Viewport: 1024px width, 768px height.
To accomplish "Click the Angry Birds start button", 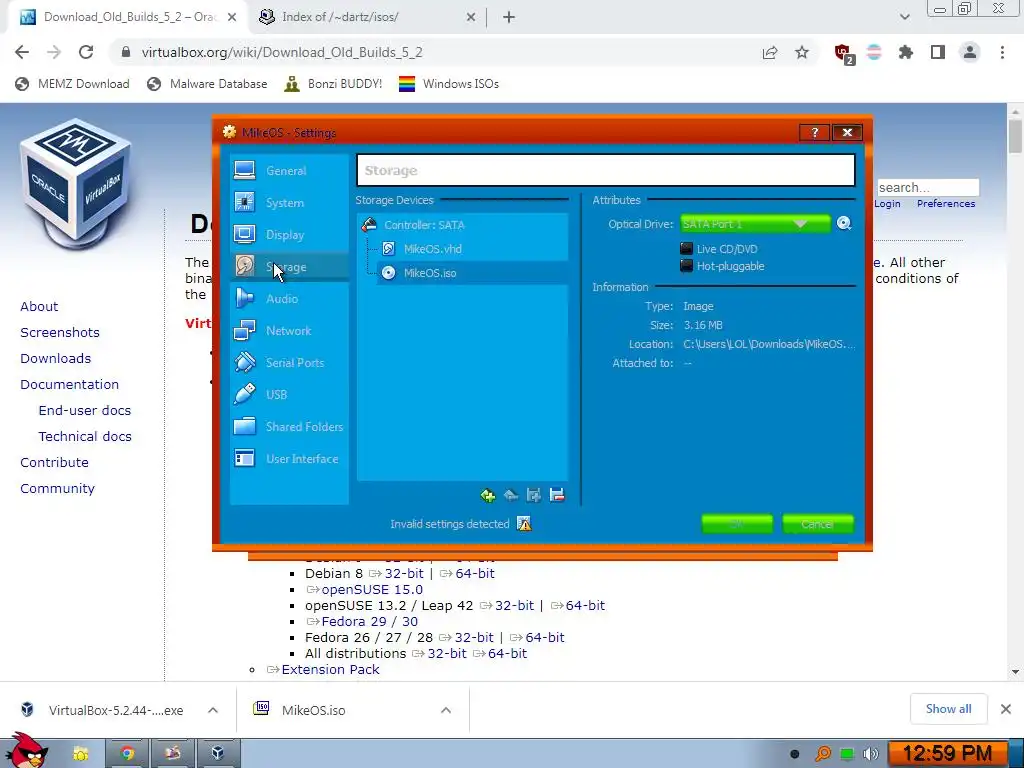I will point(26,750).
